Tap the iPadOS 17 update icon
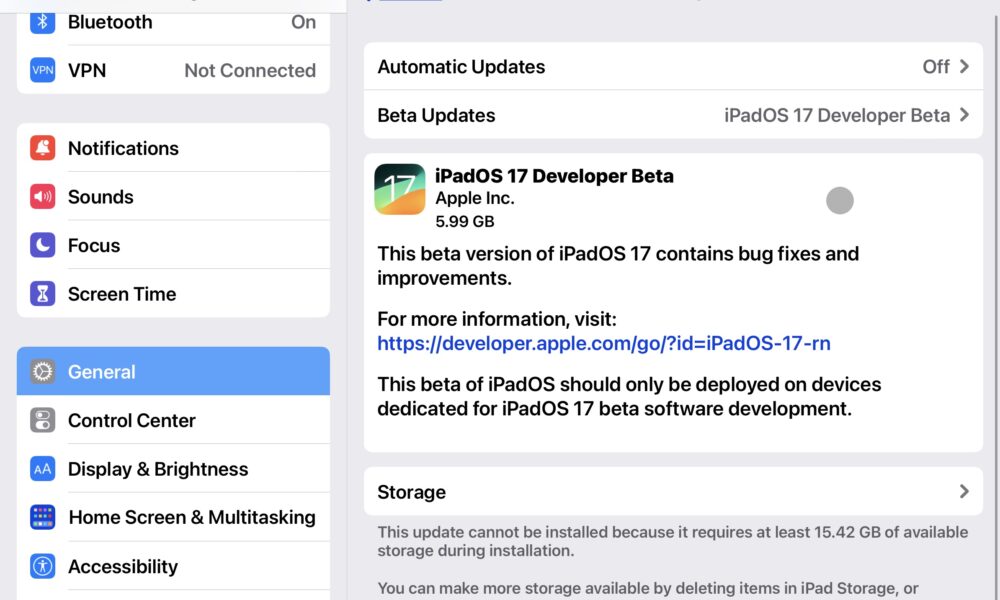The image size is (1000, 600). 400,189
